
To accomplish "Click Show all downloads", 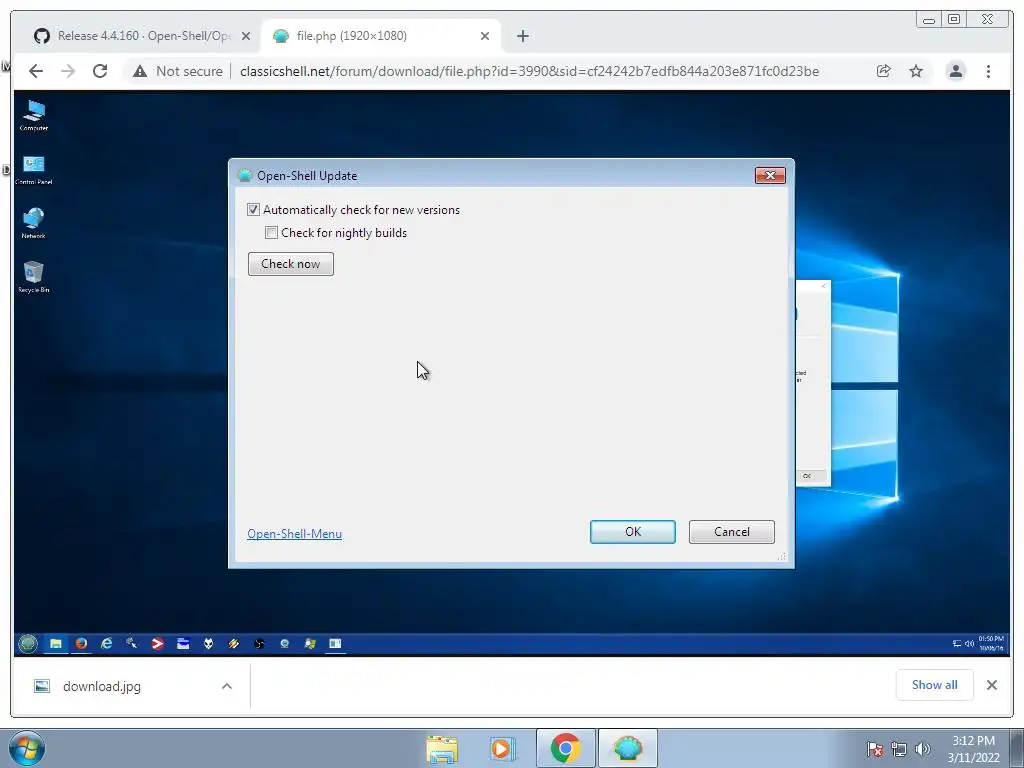I will tap(935, 684).
